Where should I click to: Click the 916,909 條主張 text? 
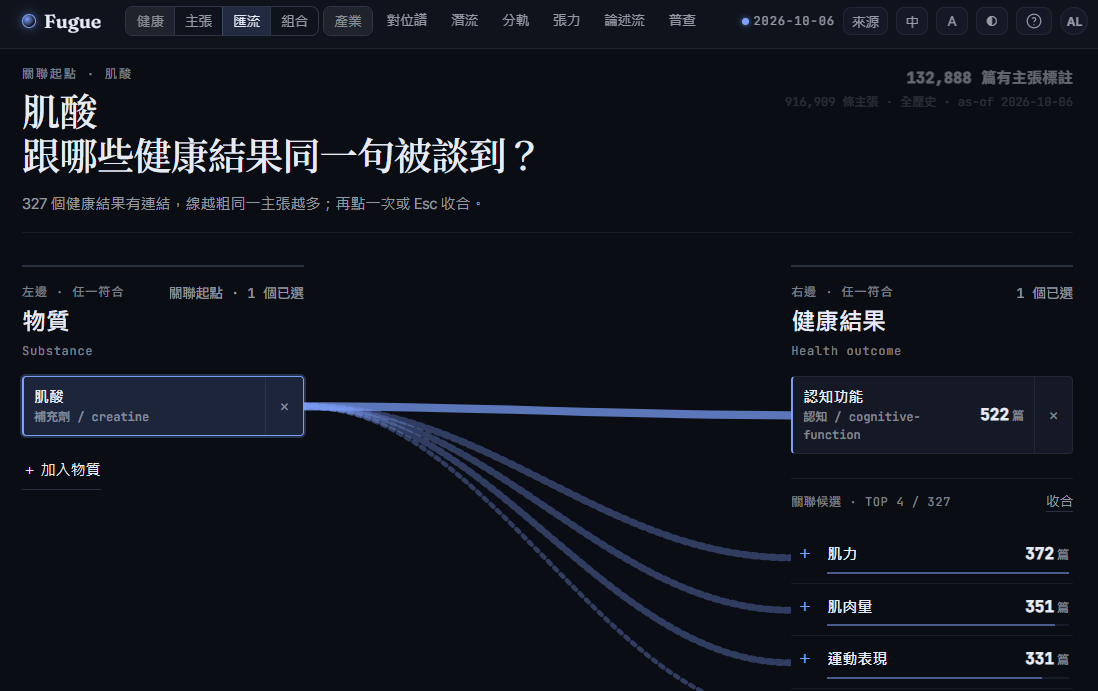(831, 102)
